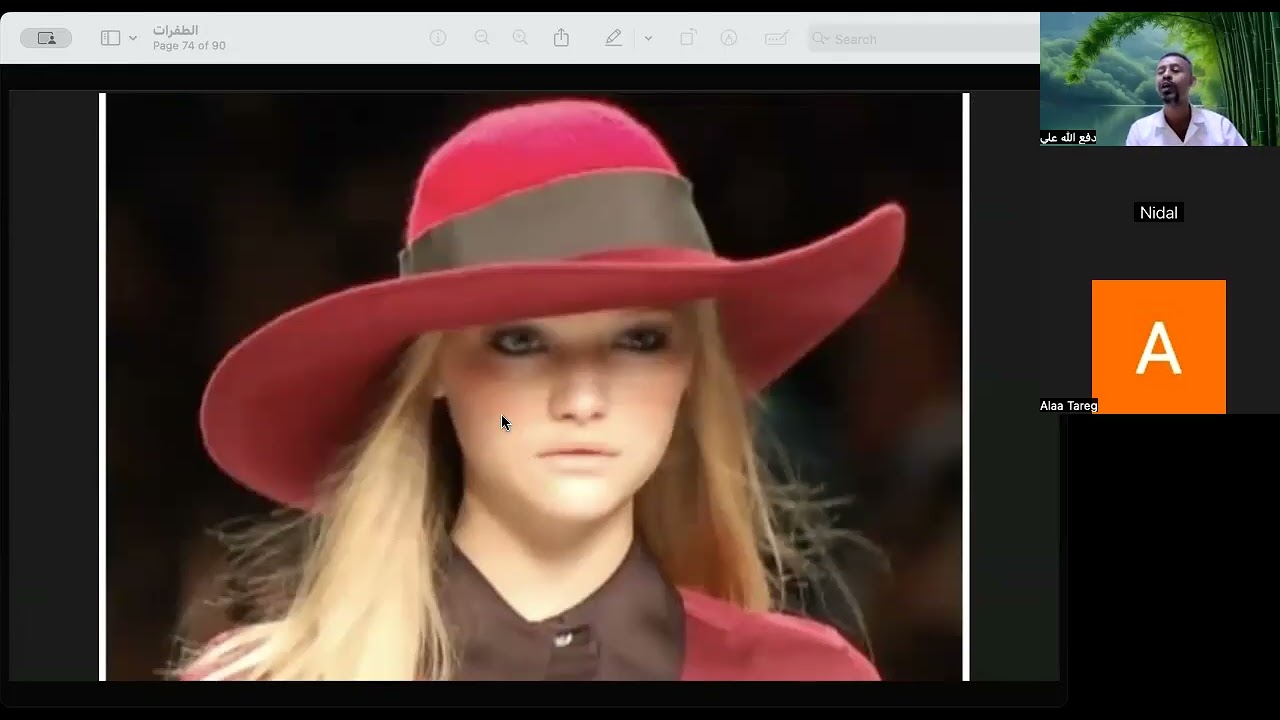The width and height of the screenshot is (1280, 720).
Task: Expand the highlight color options chevron
Action: click(x=648, y=38)
